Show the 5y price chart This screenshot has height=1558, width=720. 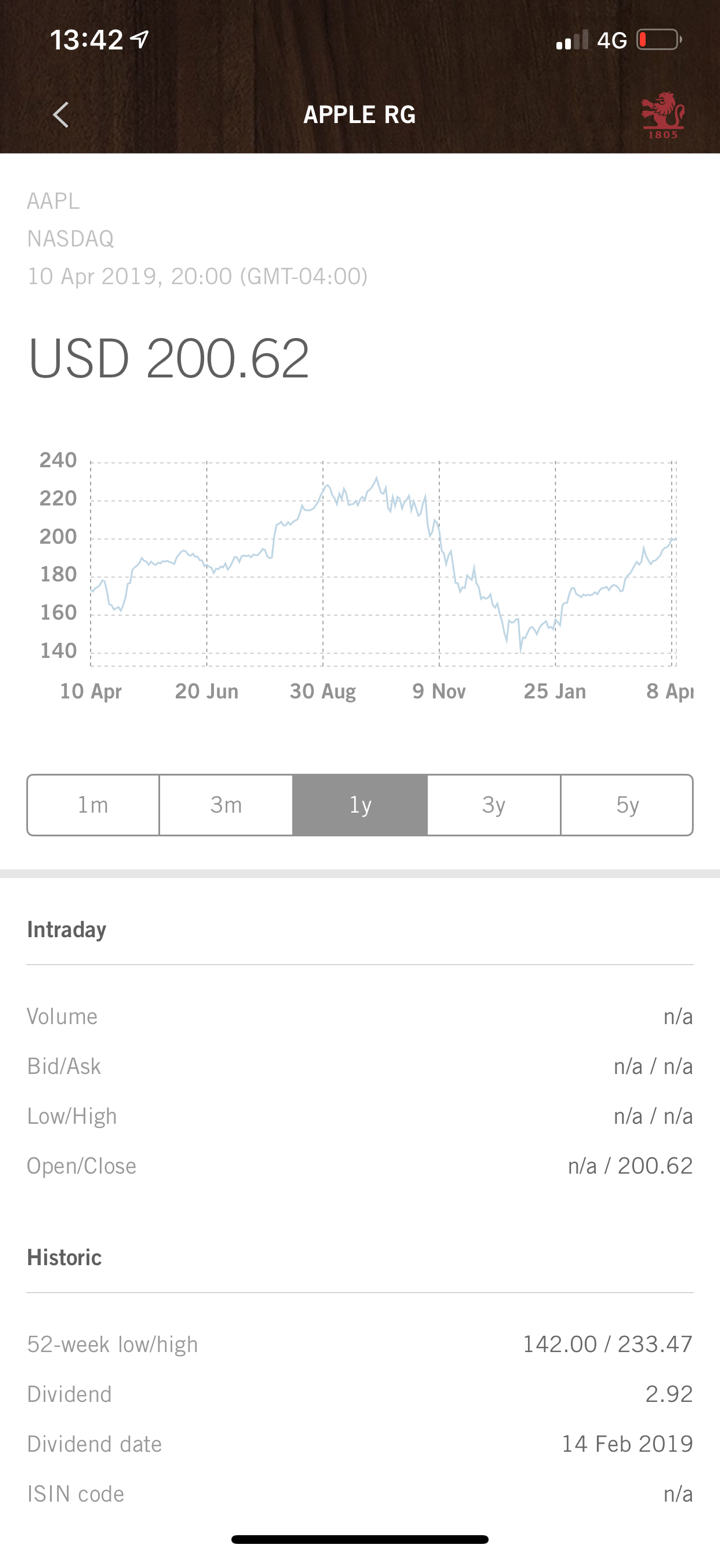coord(627,805)
